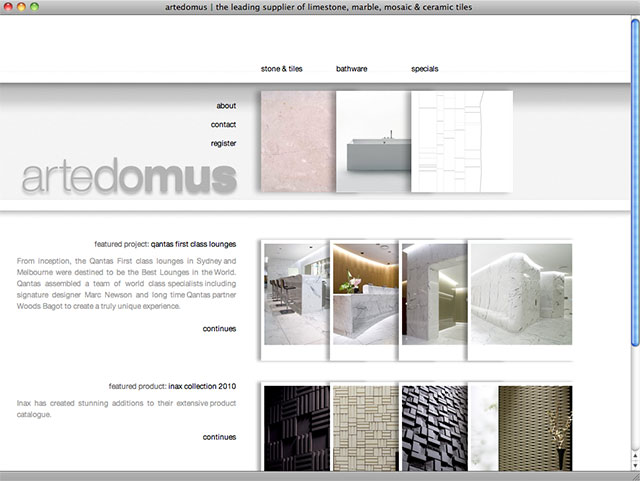Select the grey bathtub thumbnail
Screen dimensions: 640x481
click(x=373, y=141)
